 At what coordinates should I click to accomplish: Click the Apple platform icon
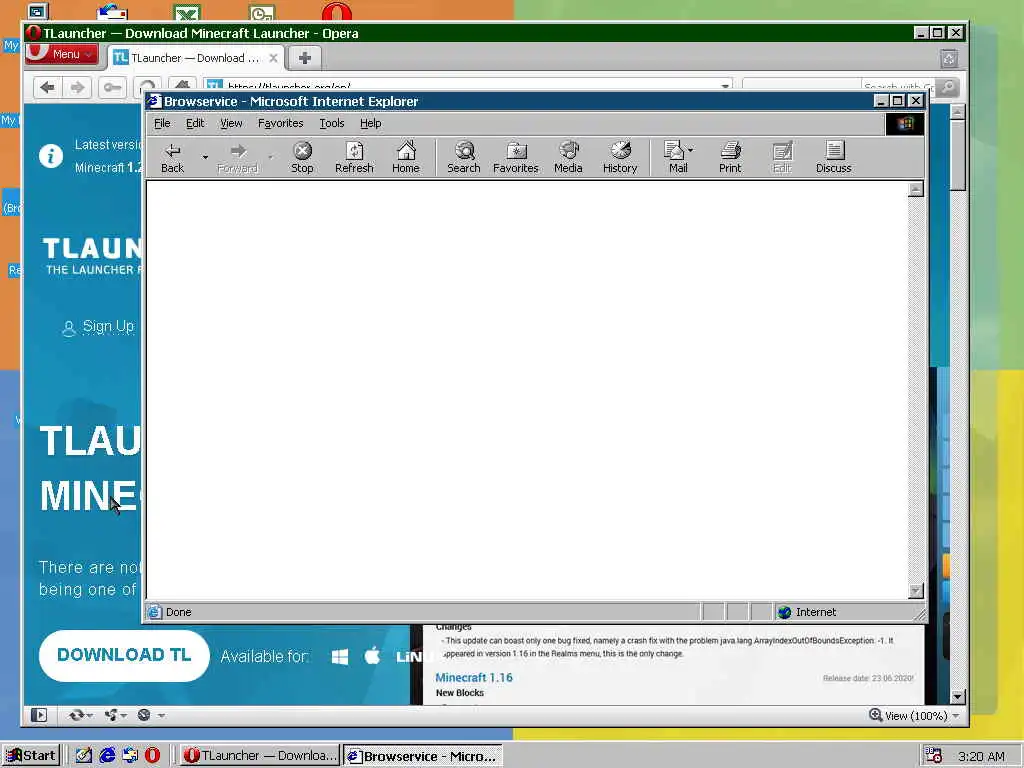tap(372, 655)
